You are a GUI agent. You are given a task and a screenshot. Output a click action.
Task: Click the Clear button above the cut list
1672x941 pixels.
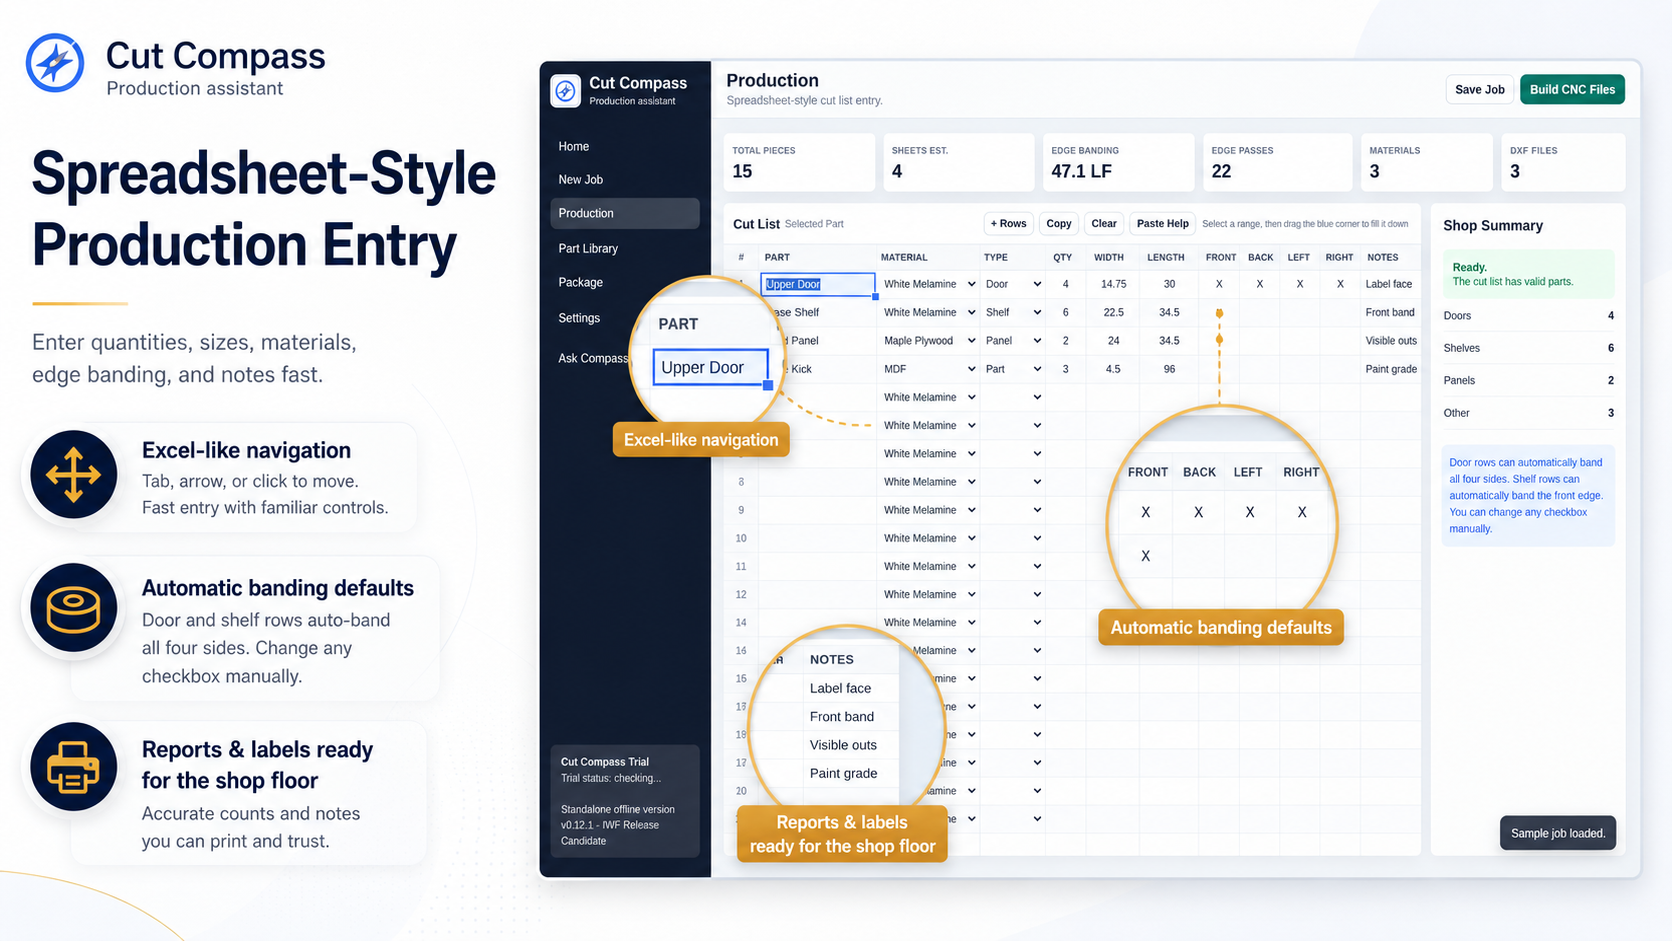click(x=1104, y=224)
